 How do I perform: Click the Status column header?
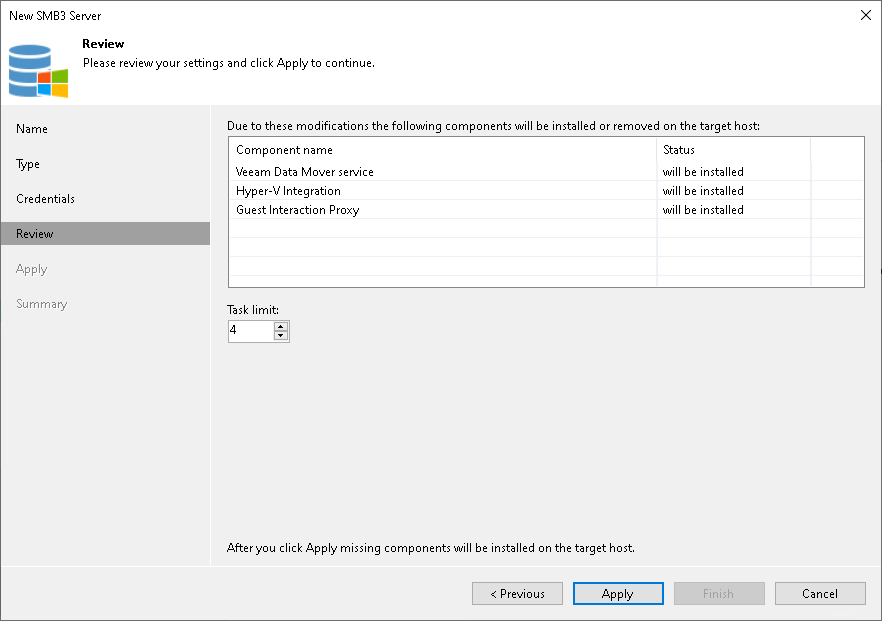tap(734, 150)
